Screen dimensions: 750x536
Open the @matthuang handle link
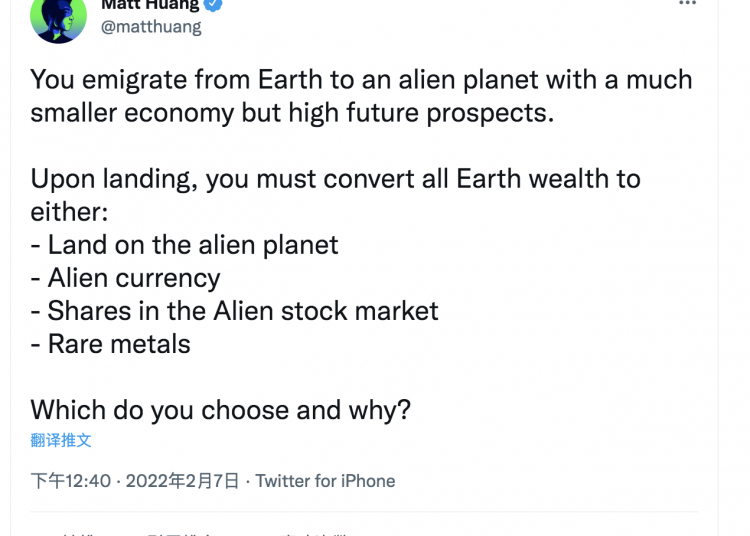point(151,27)
